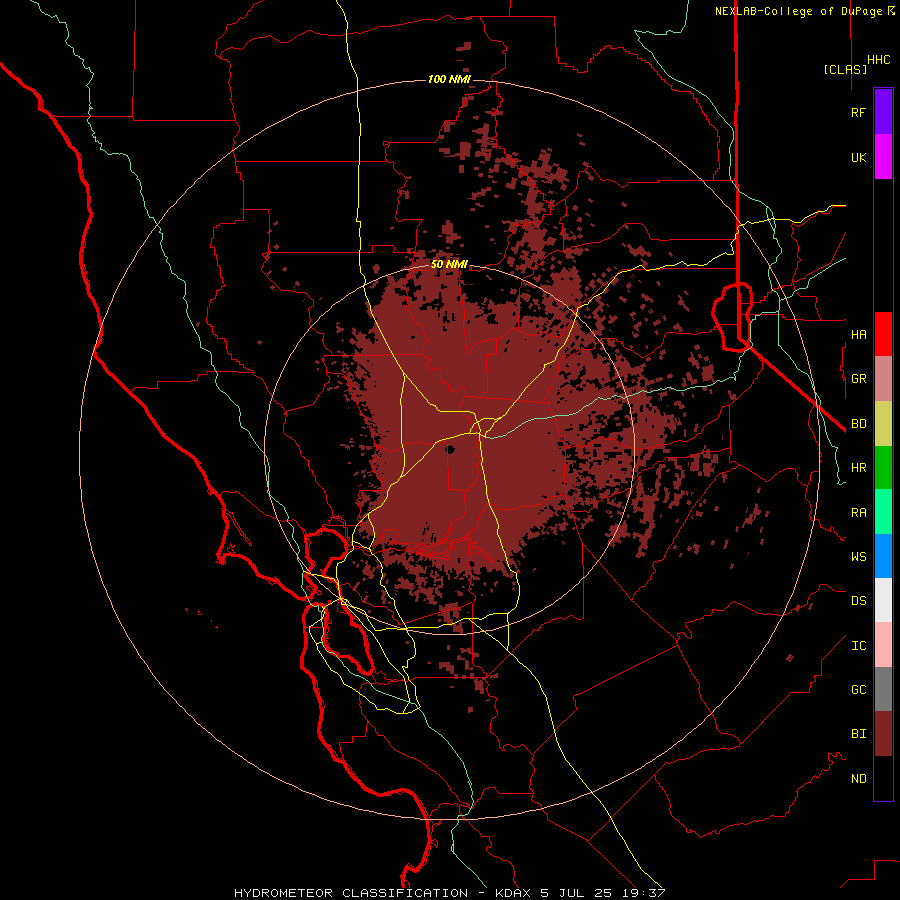Screen dimensions: 900x900
Task: Click the GR legend label
Action: (x=858, y=379)
